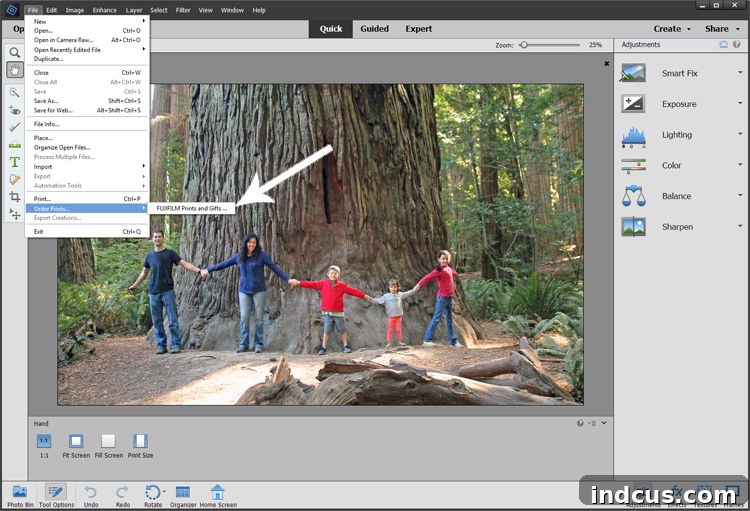
Task: Open the Create dropdown
Action: (672, 29)
